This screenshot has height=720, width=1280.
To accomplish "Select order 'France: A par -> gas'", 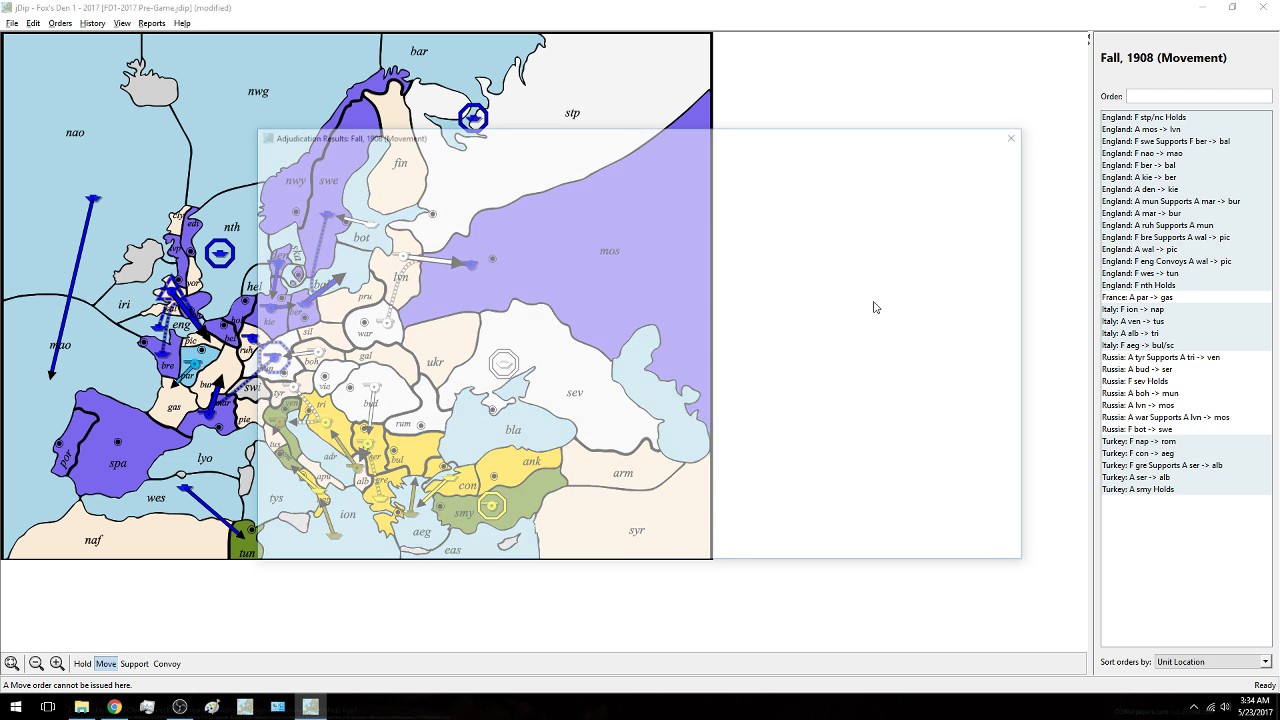I will (x=1186, y=297).
